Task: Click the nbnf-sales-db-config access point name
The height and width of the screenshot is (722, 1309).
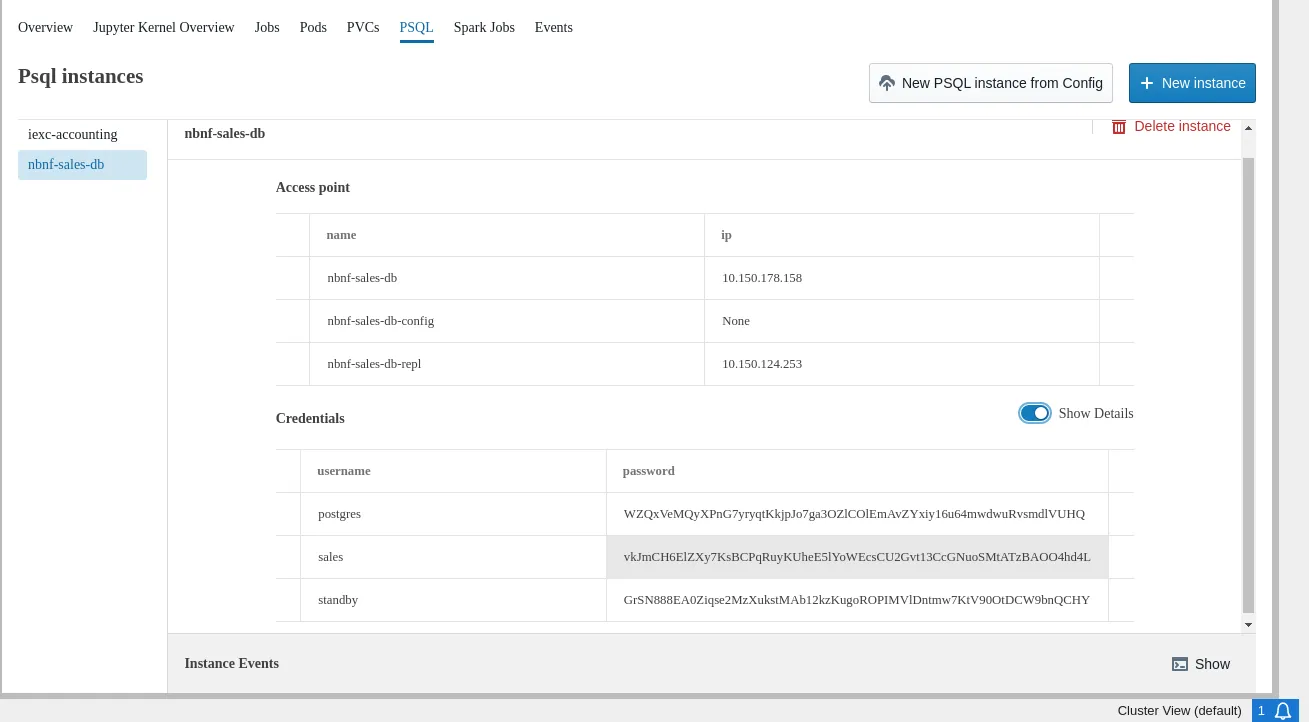Action: [x=381, y=321]
